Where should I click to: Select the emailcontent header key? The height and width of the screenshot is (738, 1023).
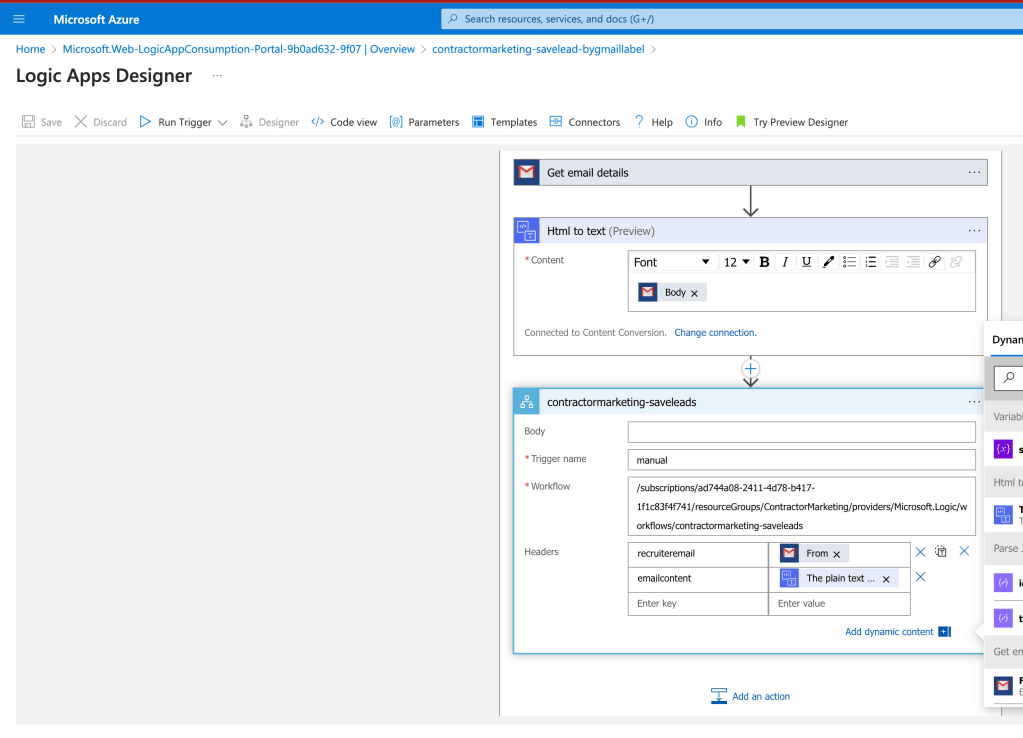698,579
